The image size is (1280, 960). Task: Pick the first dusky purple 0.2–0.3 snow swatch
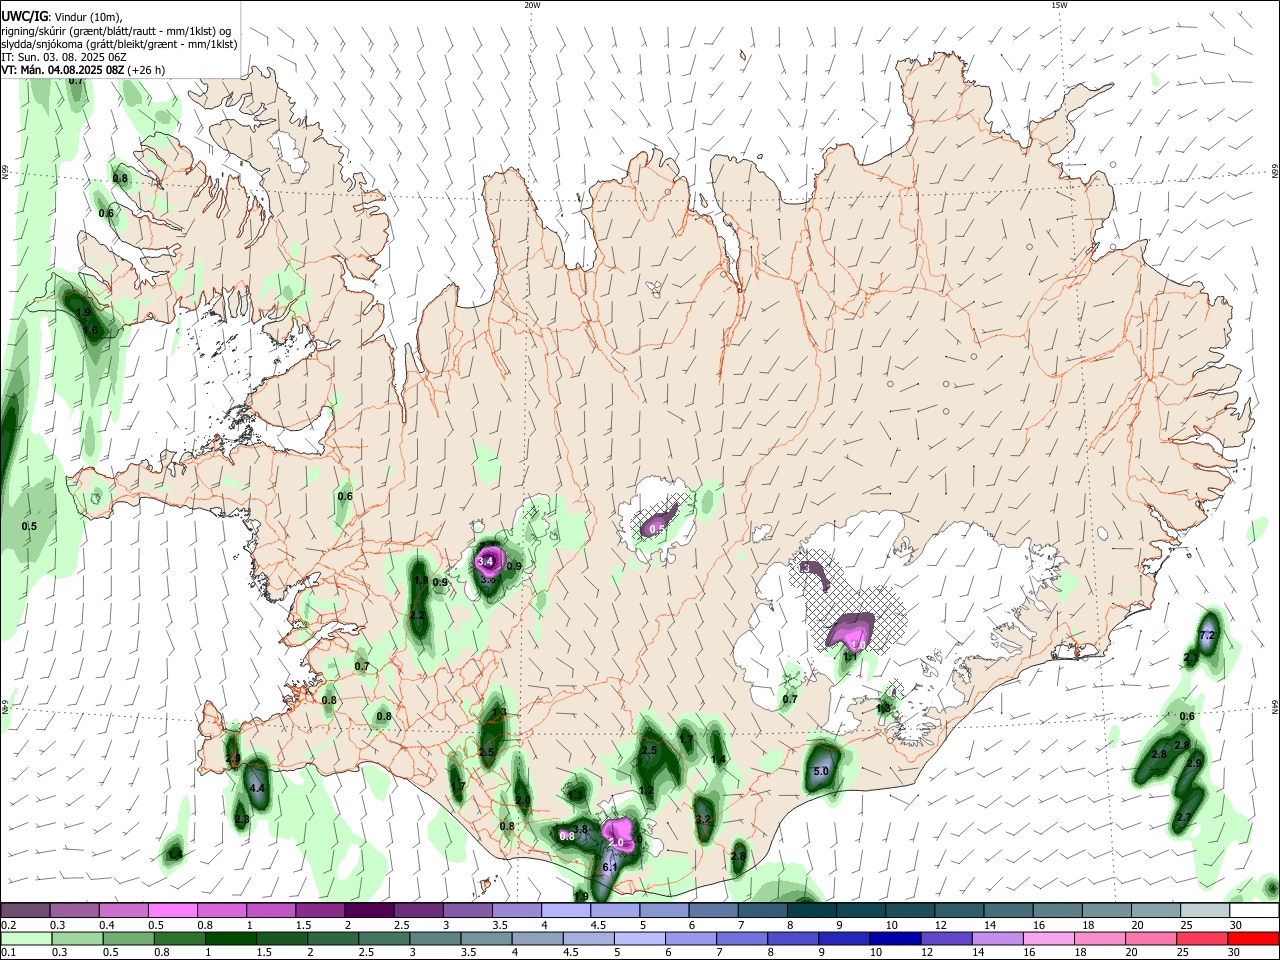[x=25, y=910]
